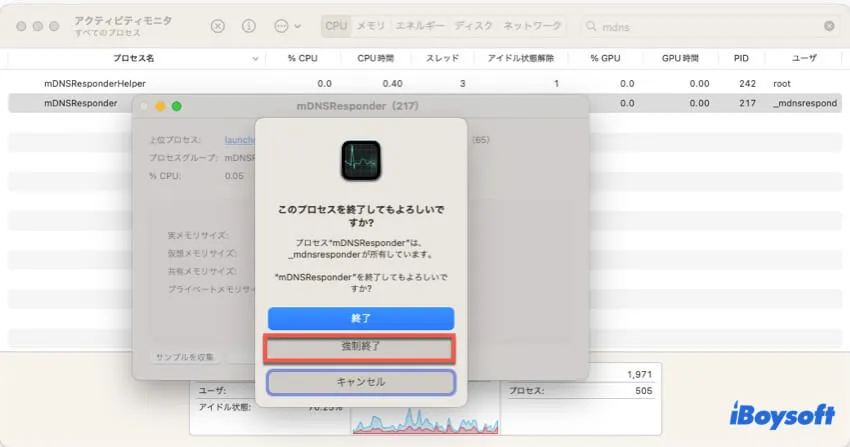Click the Activity Monitor icon in dialog
850x447 pixels.
click(360, 160)
